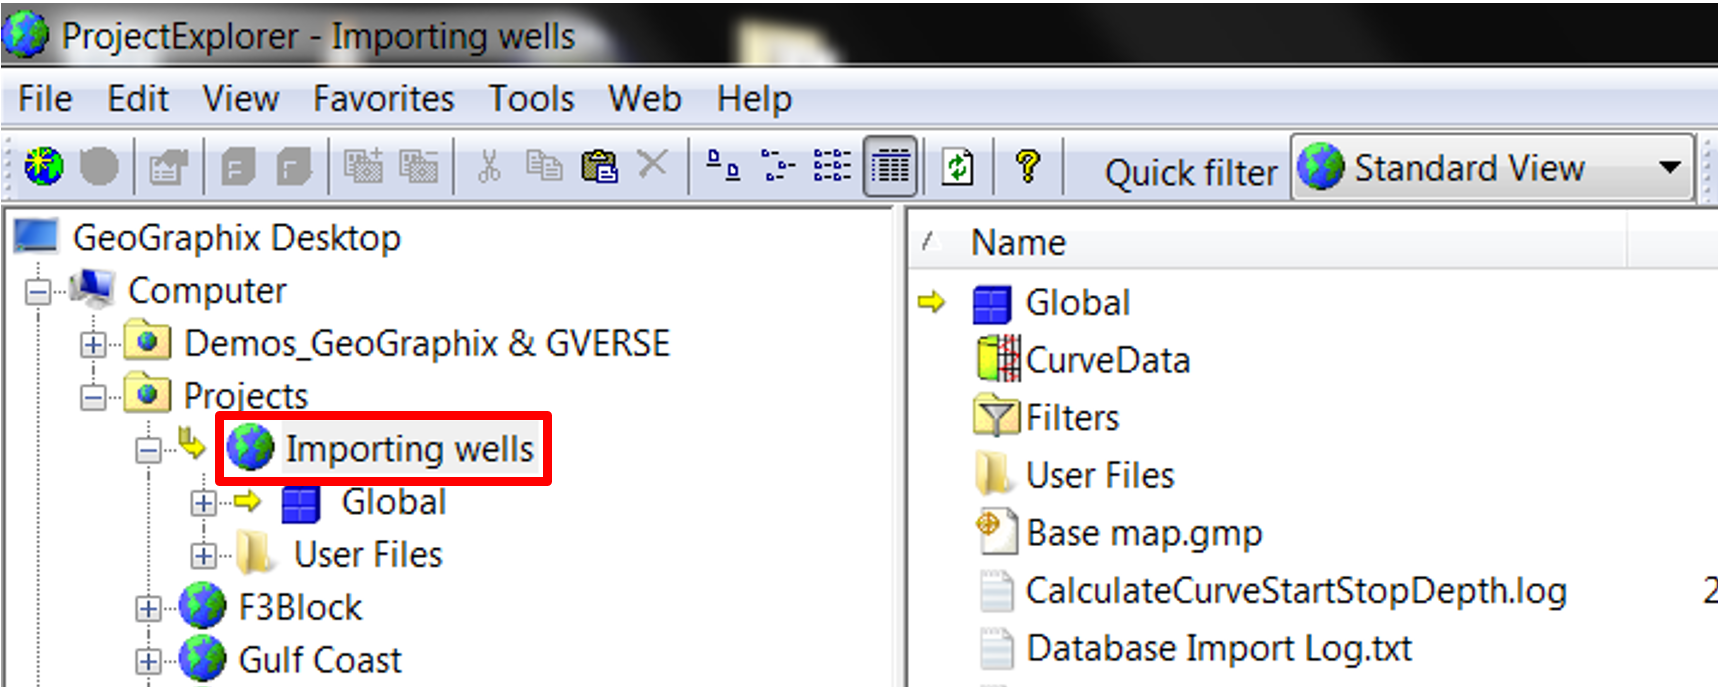Select Importing wells project in tree
This screenshot has height=688, width=1722.
pos(410,450)
